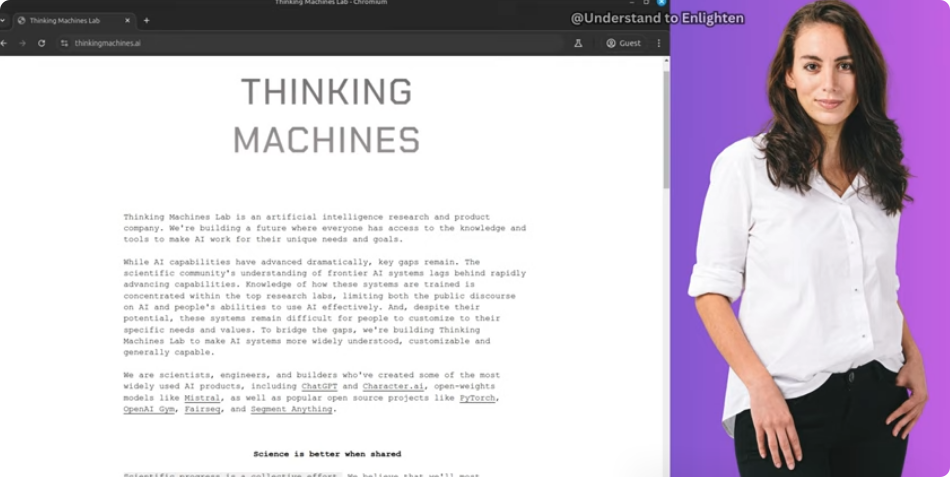This screenshot has height=477, width=950.
Task: Select the Thinking Machines Lab tab
Action: point(68,20)
